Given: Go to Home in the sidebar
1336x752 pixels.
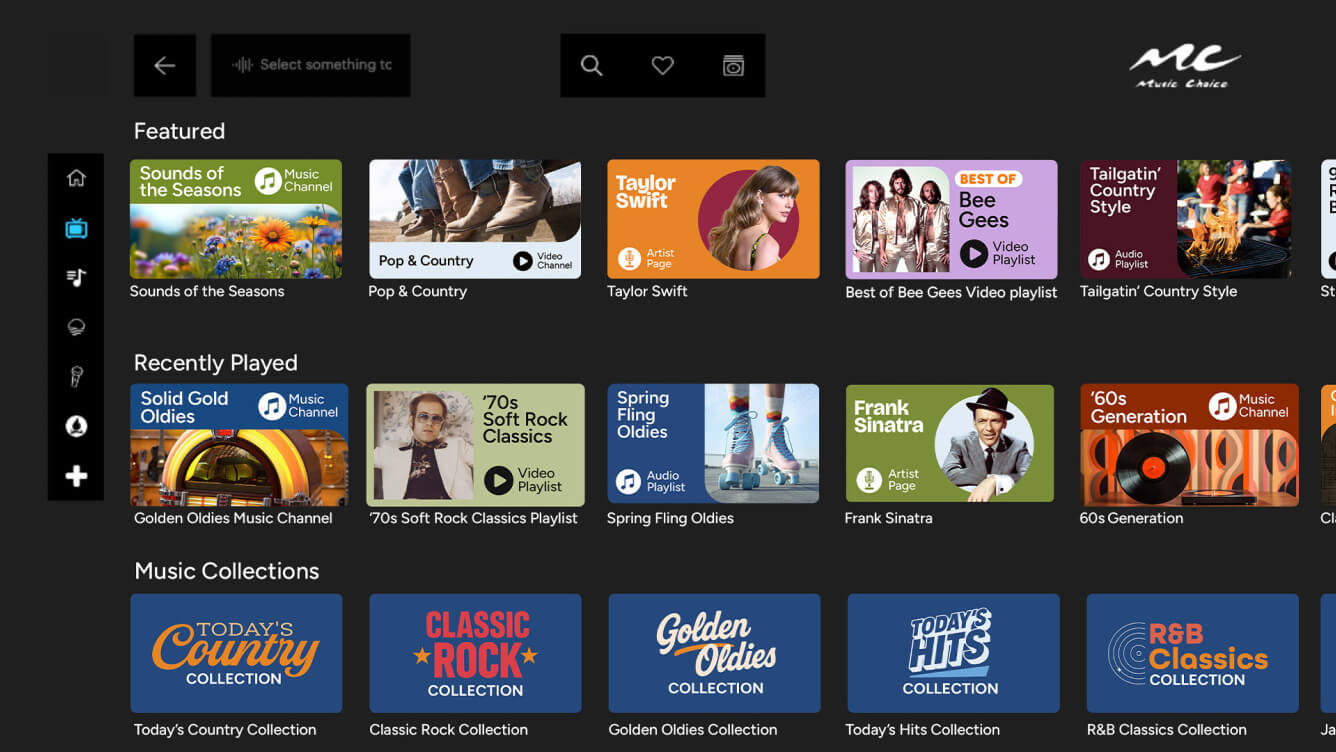Looking at the screenshot, I should click(76, 179).
